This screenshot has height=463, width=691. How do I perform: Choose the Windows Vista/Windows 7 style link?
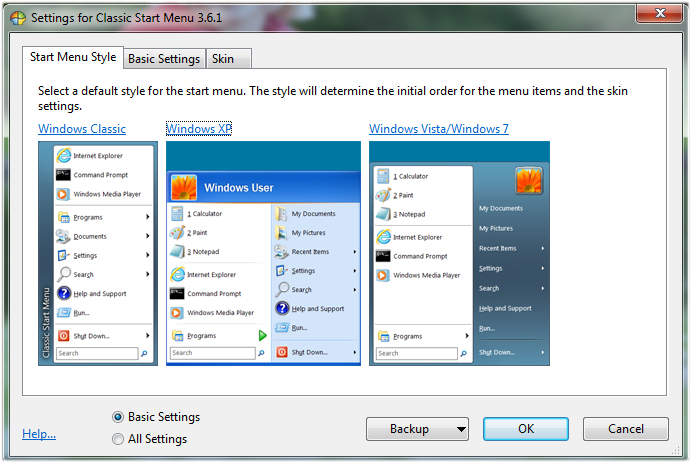438,129
